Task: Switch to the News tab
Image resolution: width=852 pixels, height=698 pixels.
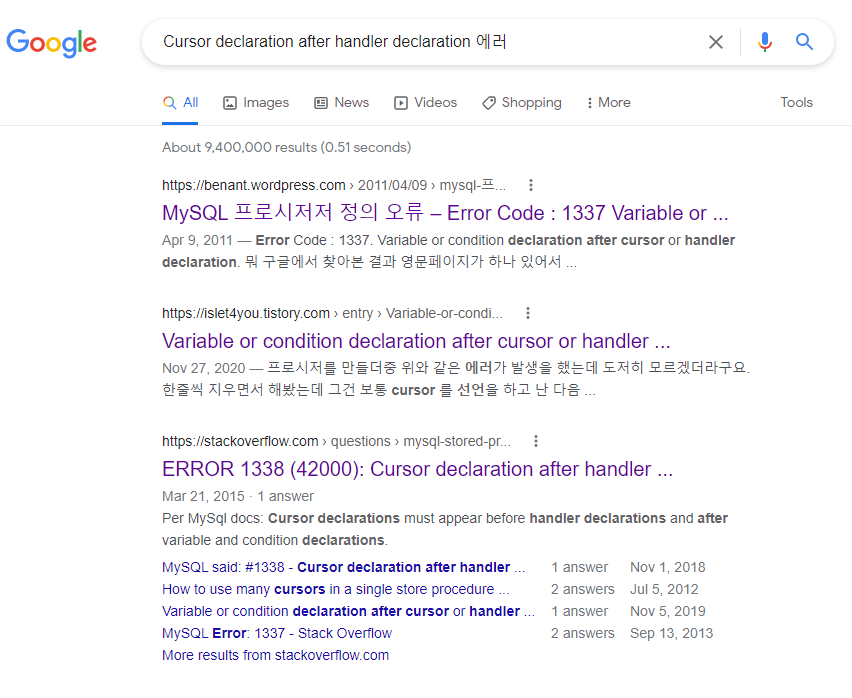Action: (341, 103)
